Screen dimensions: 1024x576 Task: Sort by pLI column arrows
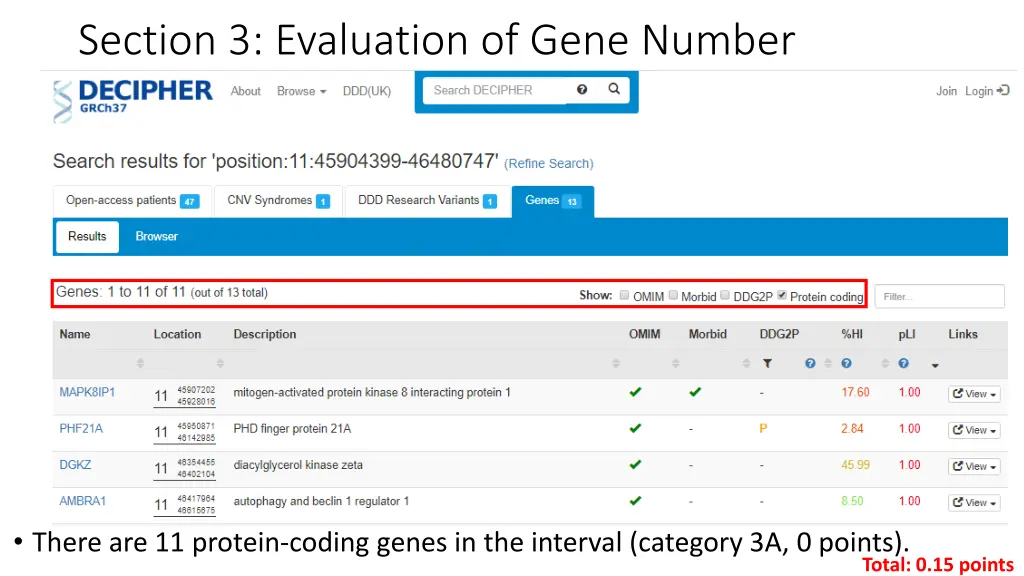[x=935, y=365]
